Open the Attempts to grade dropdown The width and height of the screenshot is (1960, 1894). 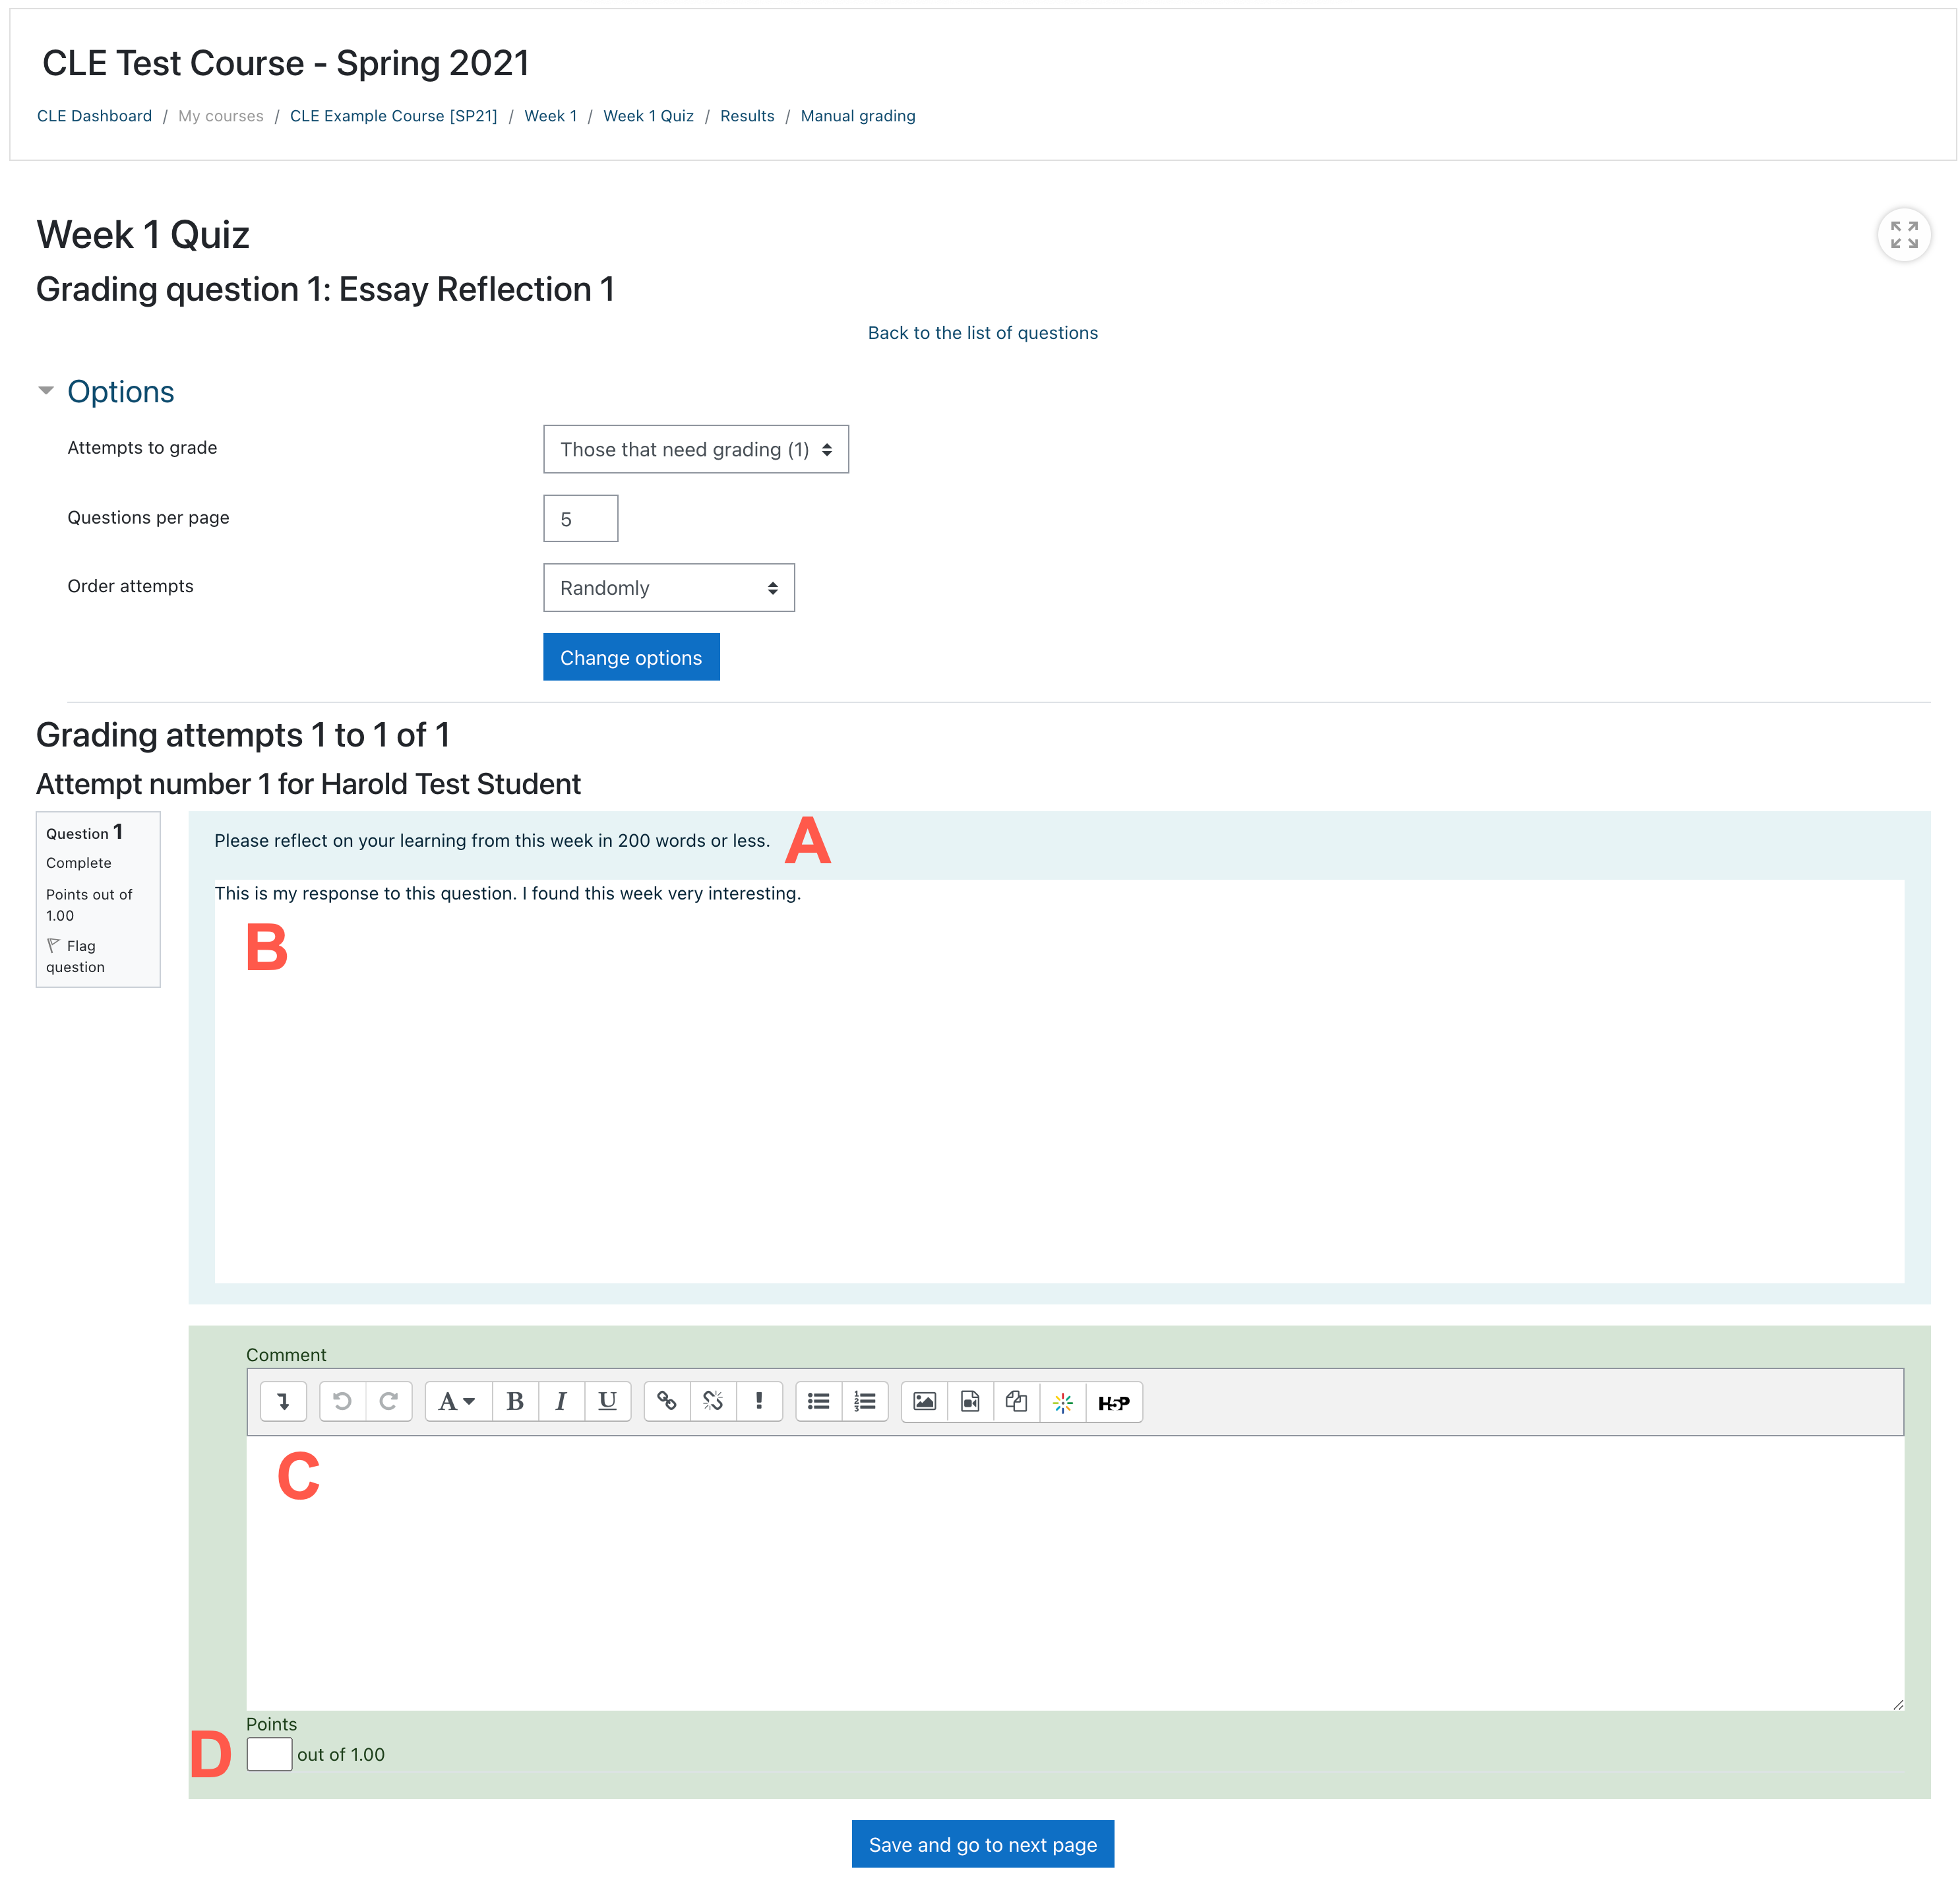pos(695,449)
